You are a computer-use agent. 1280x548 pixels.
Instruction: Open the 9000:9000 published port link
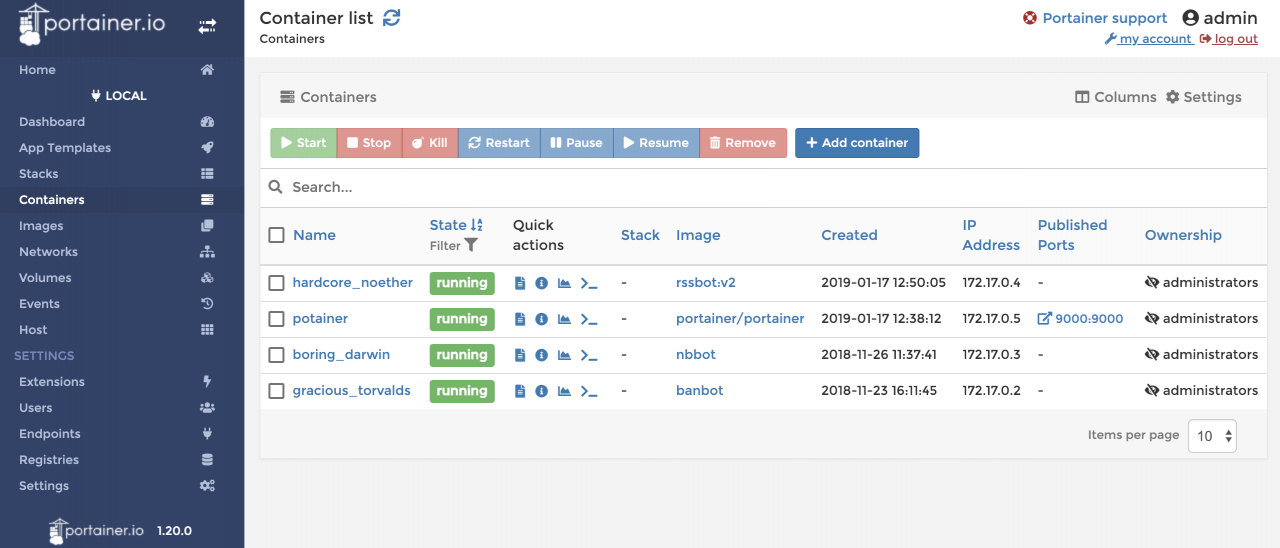pos(1080,319)
